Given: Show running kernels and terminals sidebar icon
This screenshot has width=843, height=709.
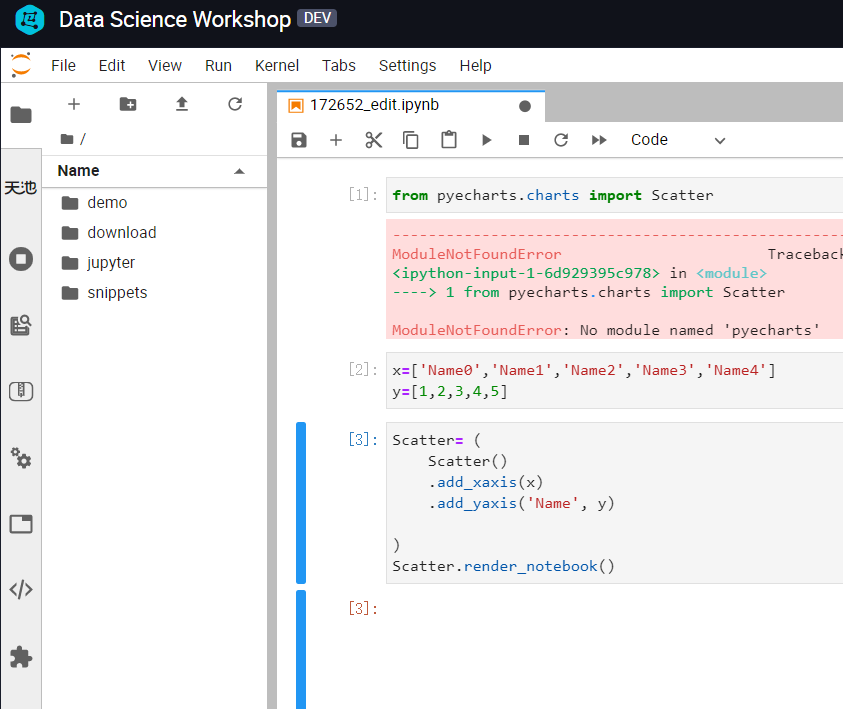Looking at the screenshot, I should (21, 259).
